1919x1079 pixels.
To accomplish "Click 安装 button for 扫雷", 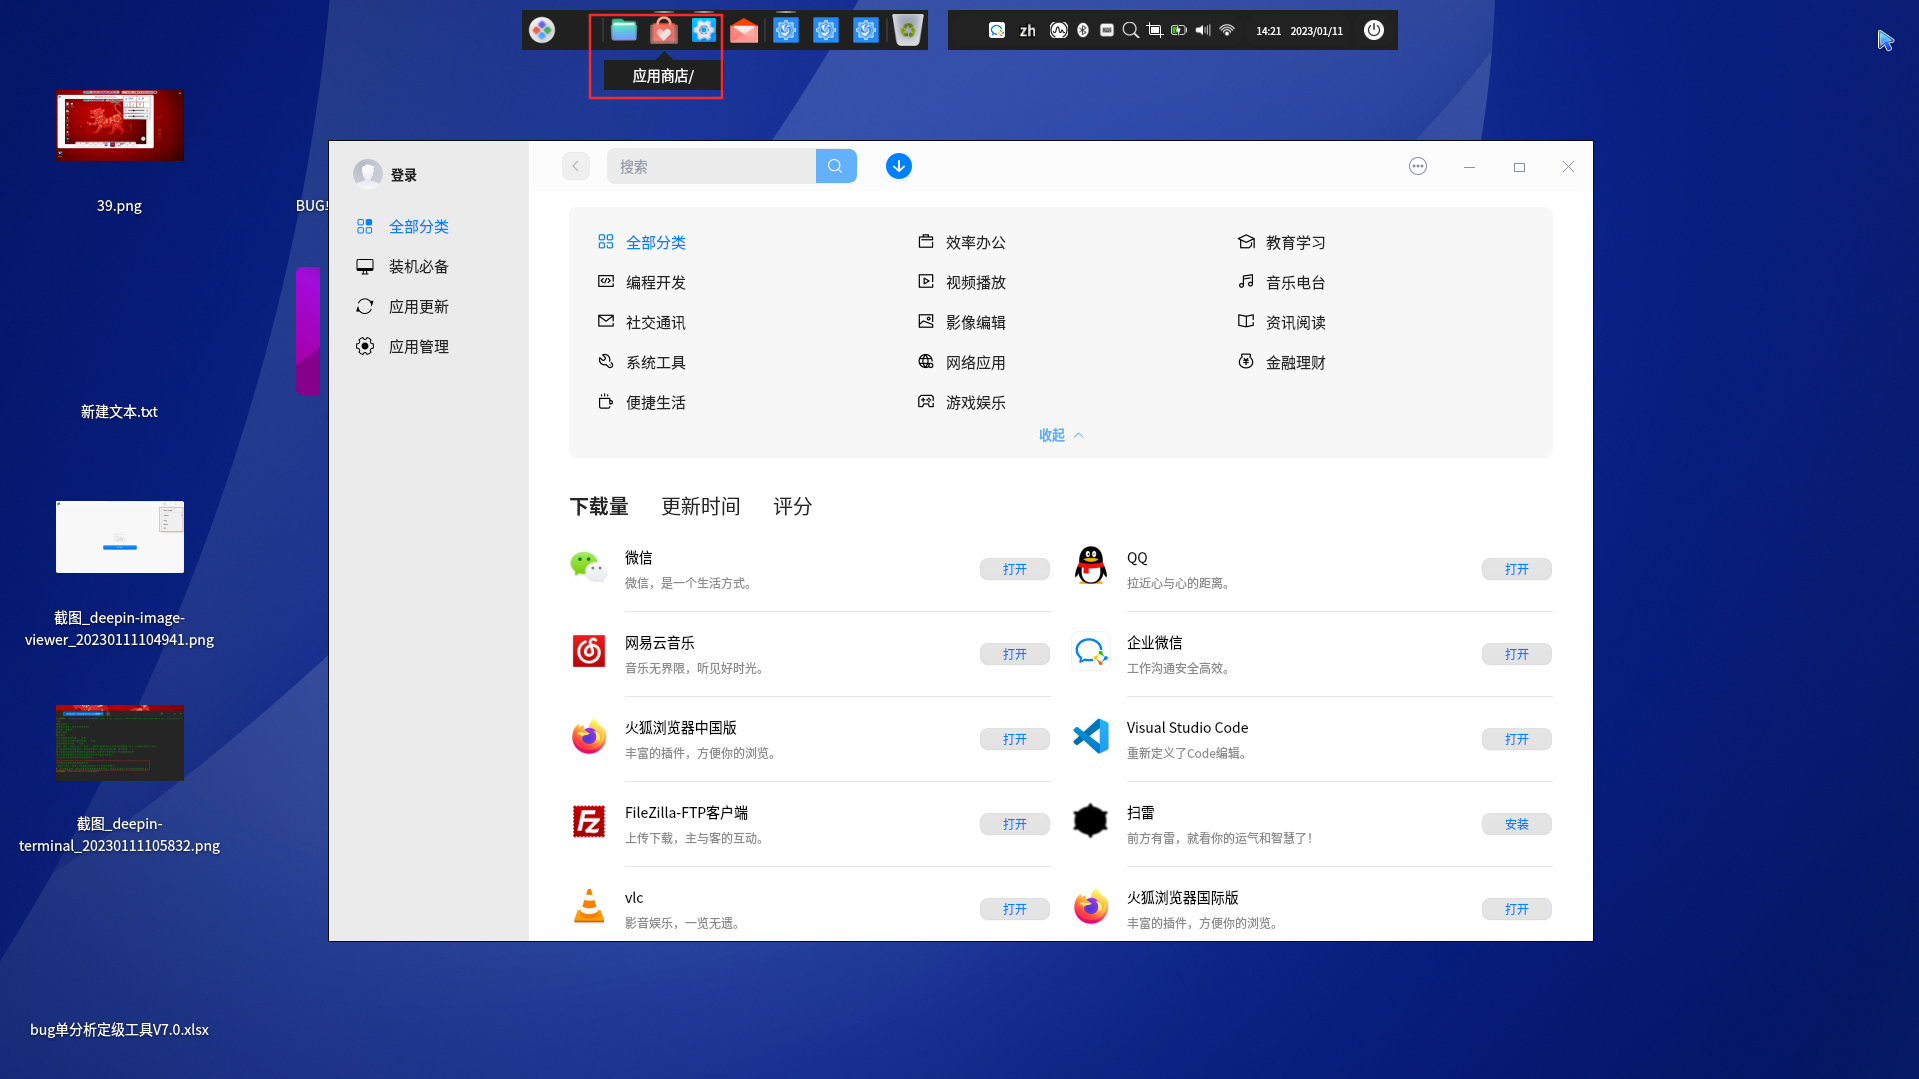I will (x=1517, y=824).
